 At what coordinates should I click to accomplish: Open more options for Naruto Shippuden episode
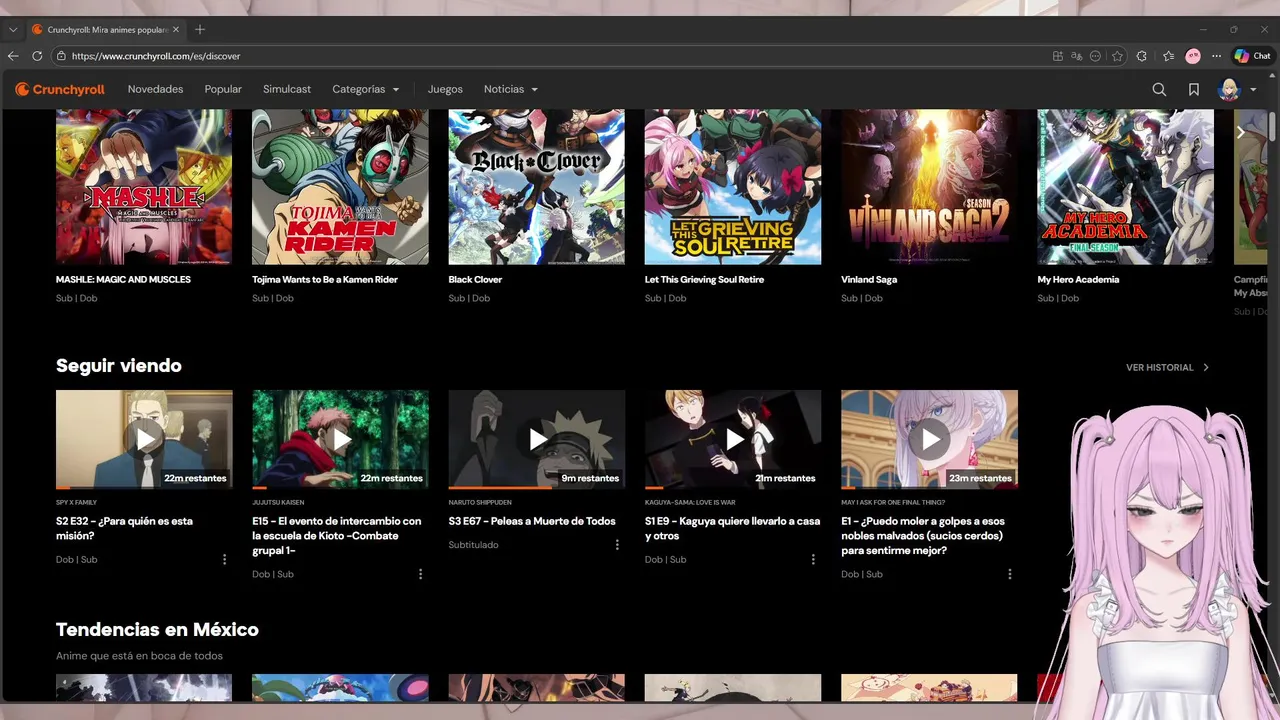pos(617,545)
